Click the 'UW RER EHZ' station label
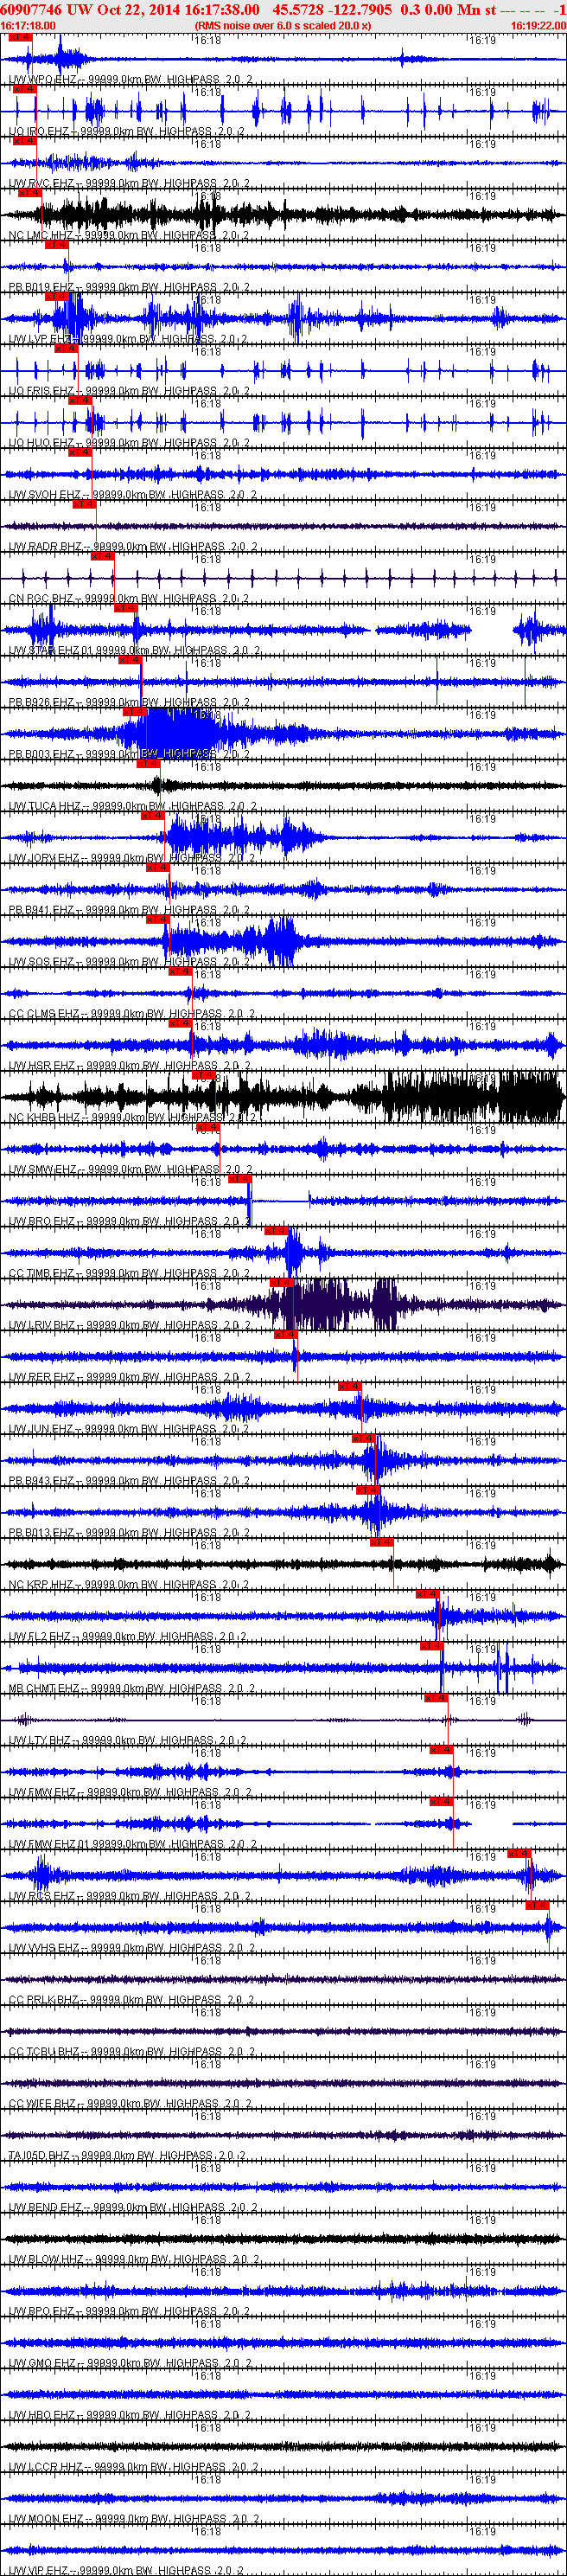 point(42,1378)
